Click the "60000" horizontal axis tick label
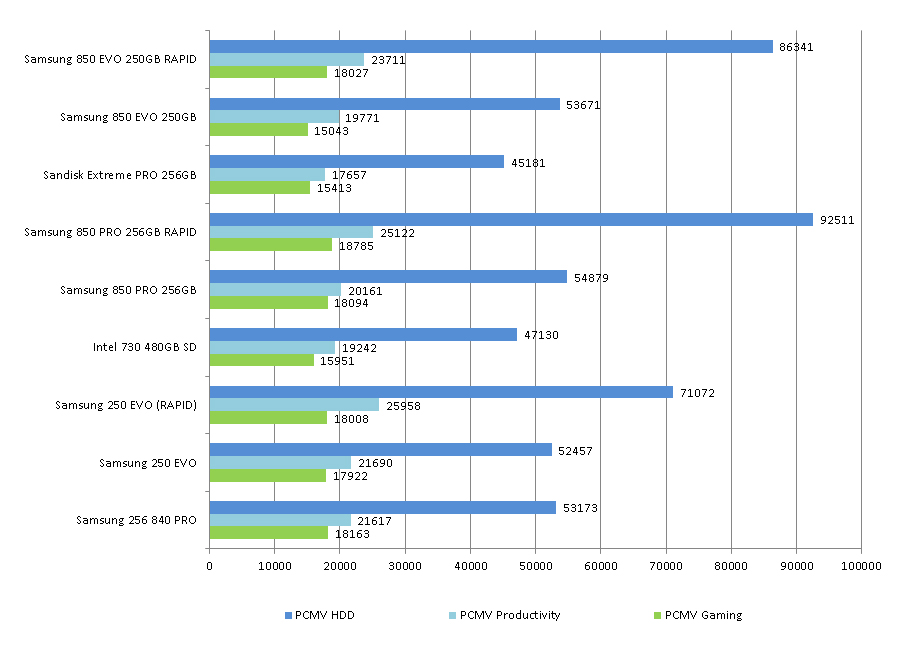Viewport: 900px width, 671px height. tap(601, 567)
